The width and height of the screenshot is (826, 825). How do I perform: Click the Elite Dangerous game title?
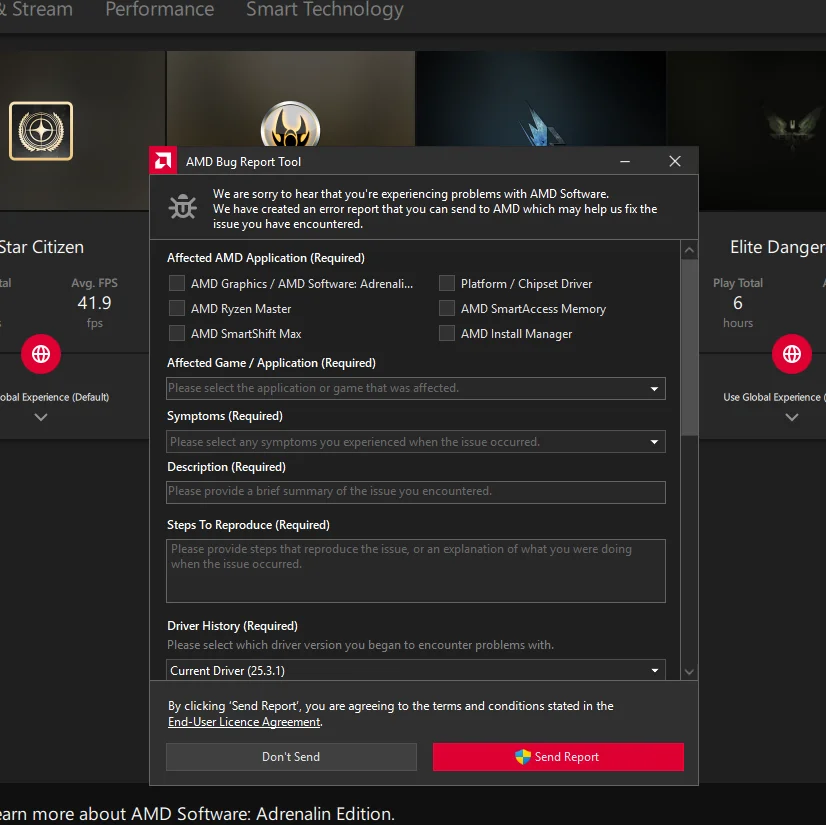[778, 247]
